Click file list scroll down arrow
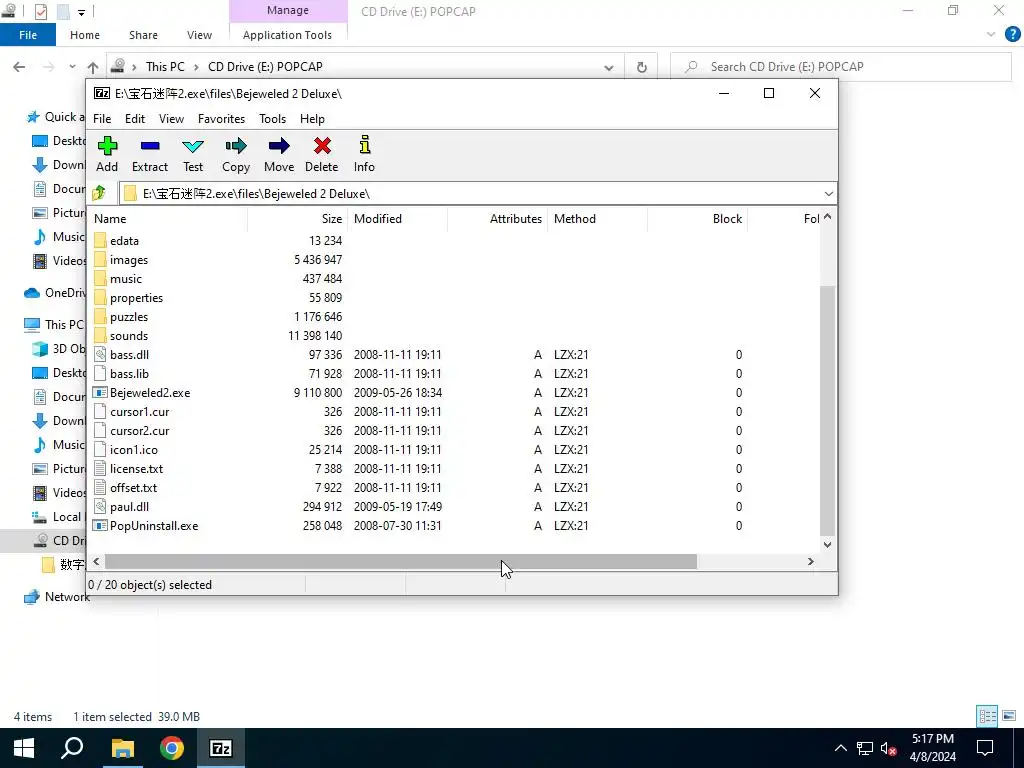This screenshot has width=1024, height=768. point(827,544)
